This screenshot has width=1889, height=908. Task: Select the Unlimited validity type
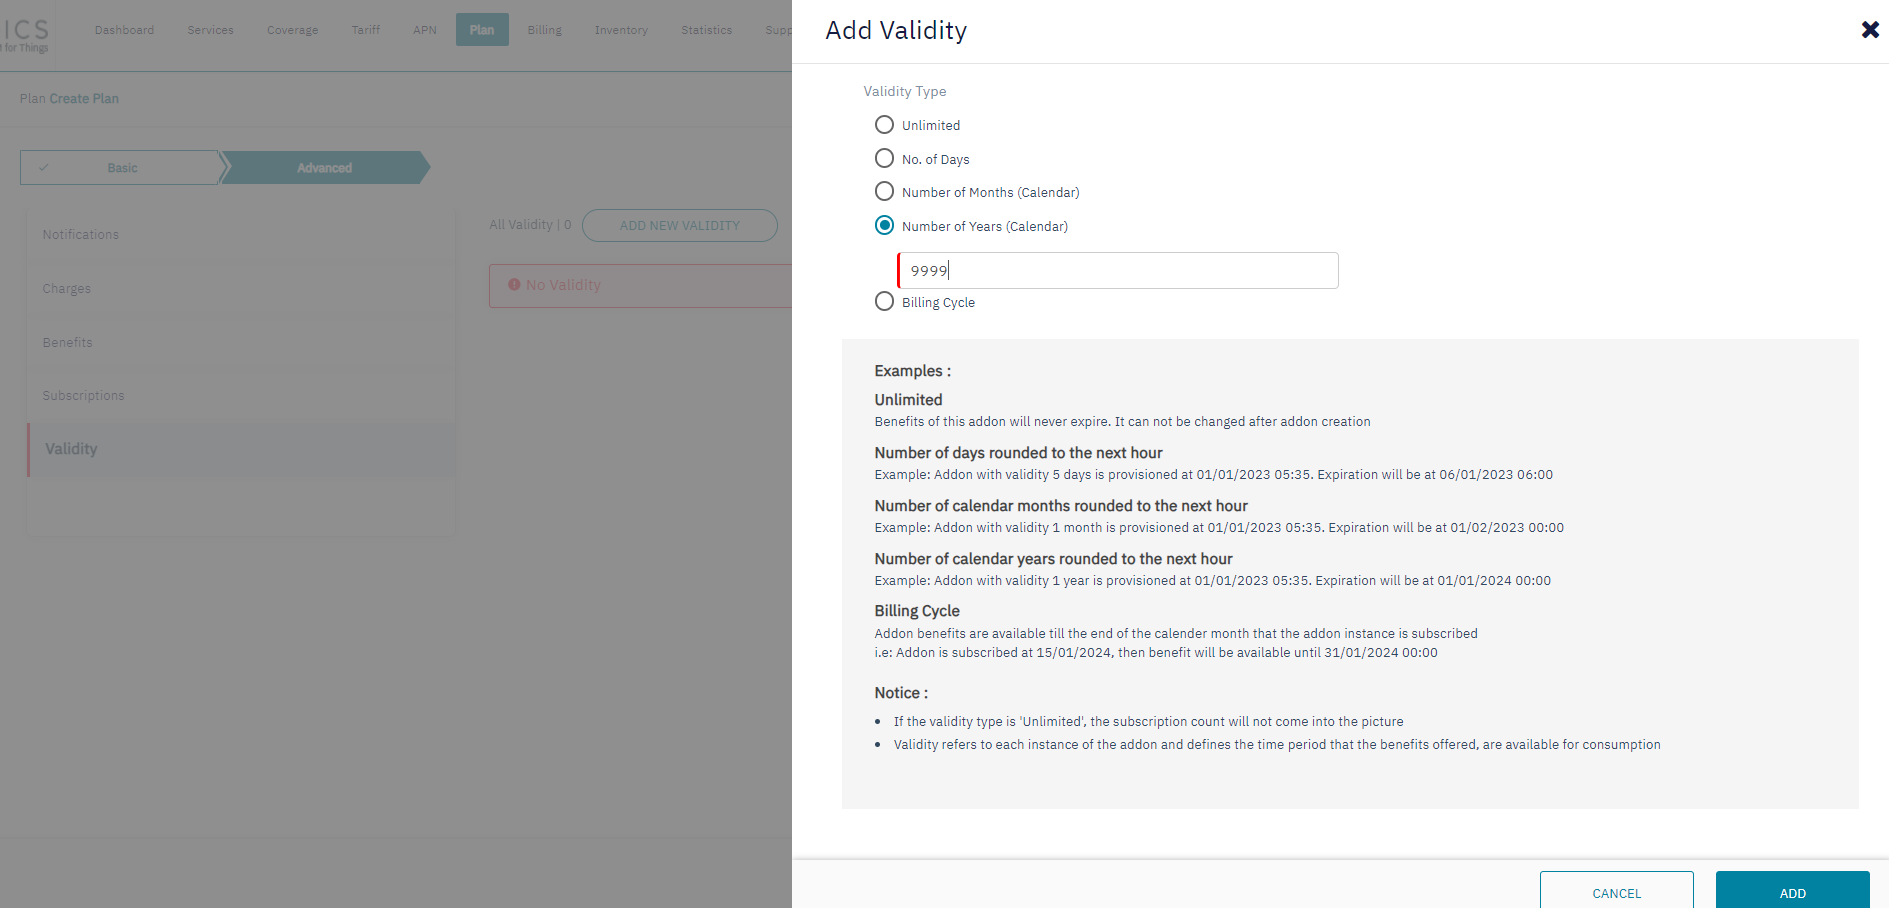tap(884, 125)
